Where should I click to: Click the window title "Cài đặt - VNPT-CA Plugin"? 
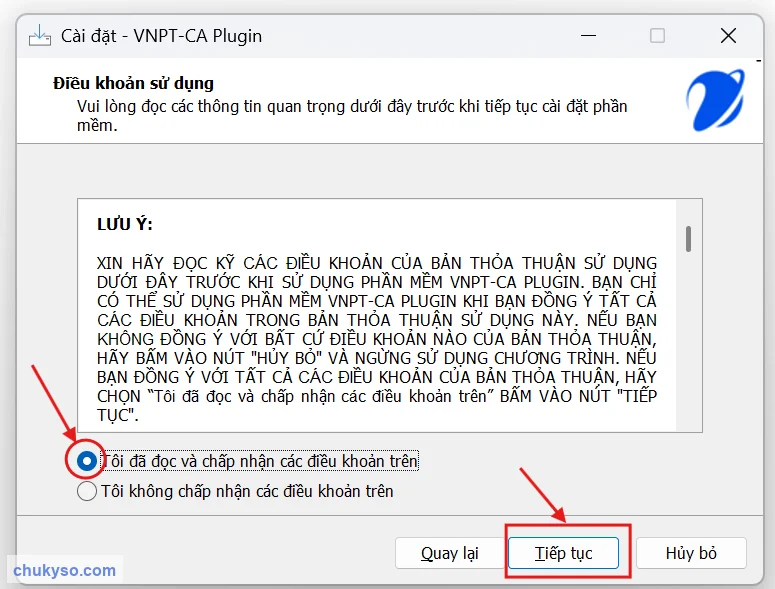161,36
